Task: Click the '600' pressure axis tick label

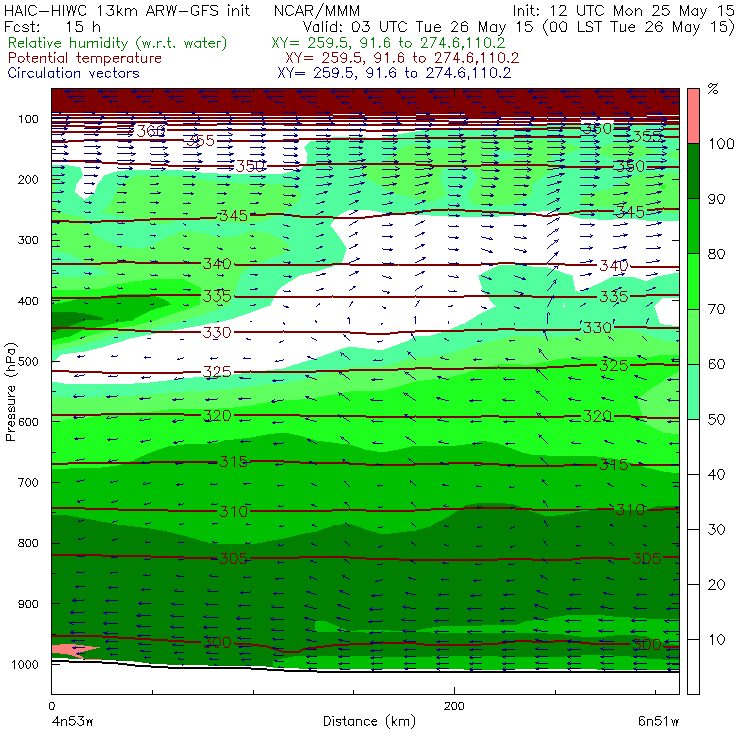Action: (x=28, y=422)
